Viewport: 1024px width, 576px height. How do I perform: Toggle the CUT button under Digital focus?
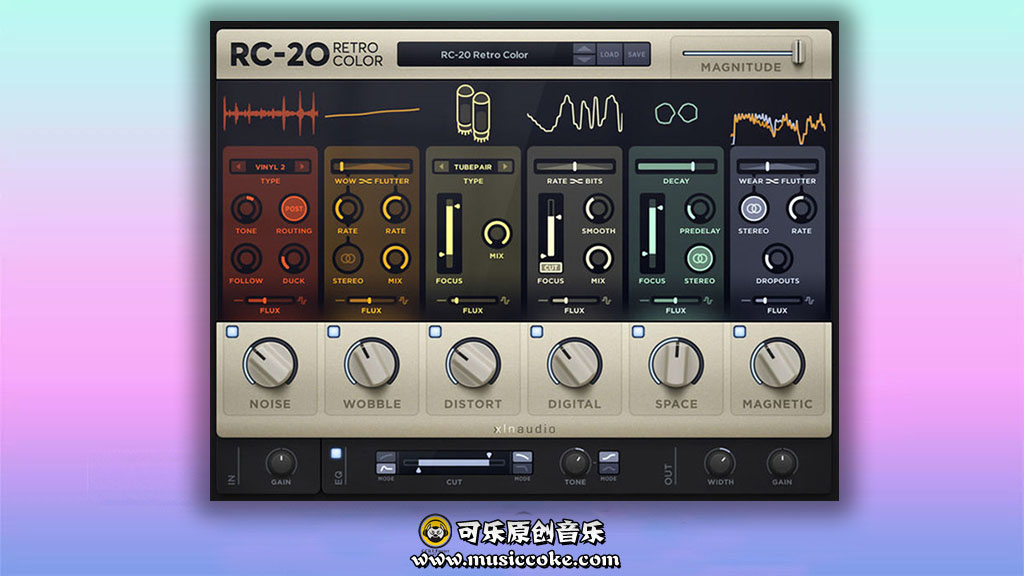551,268
